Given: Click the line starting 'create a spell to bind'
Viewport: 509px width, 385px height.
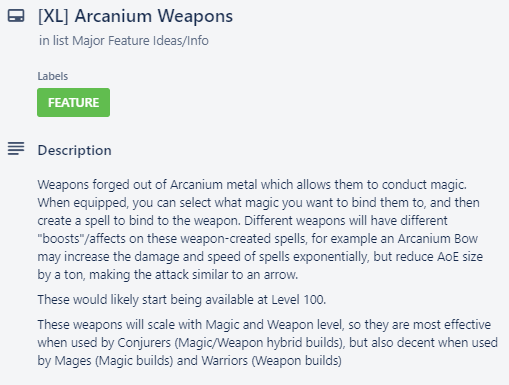Looking at the screenshot, I should (x=242, y=221).
